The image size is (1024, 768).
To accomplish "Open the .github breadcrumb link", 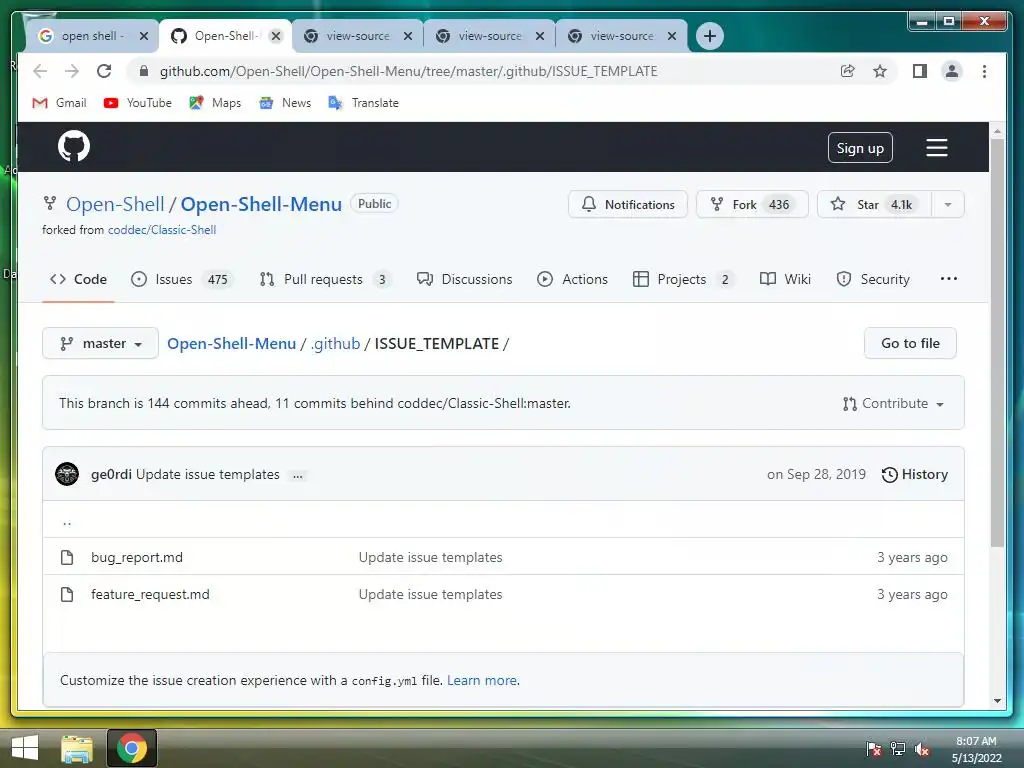I will tap(335, 344).
